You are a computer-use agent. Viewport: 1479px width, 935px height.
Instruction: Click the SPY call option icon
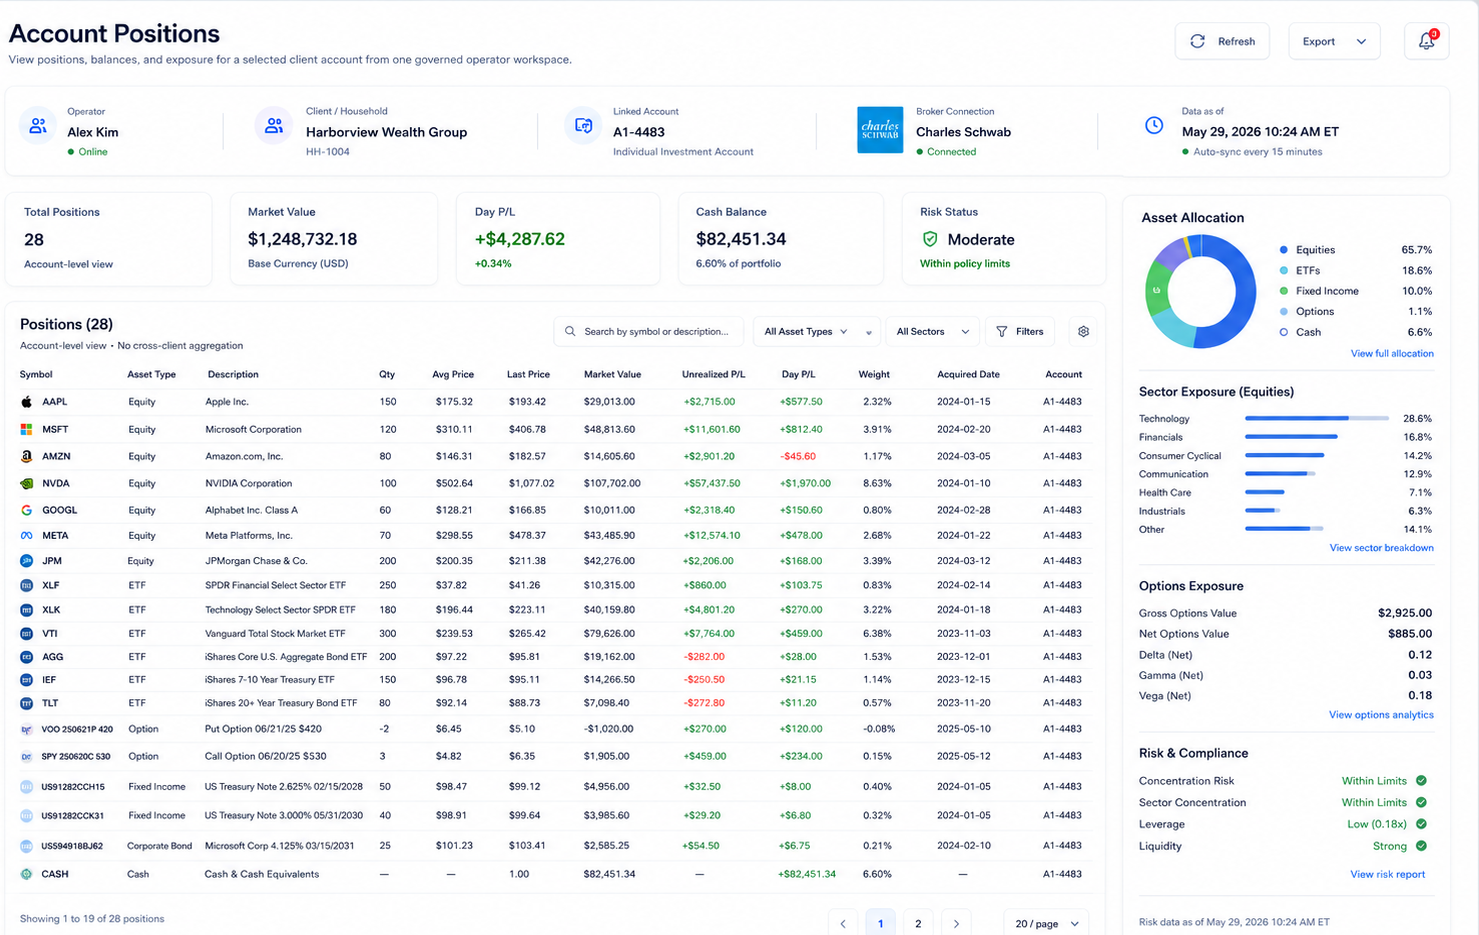27,757
